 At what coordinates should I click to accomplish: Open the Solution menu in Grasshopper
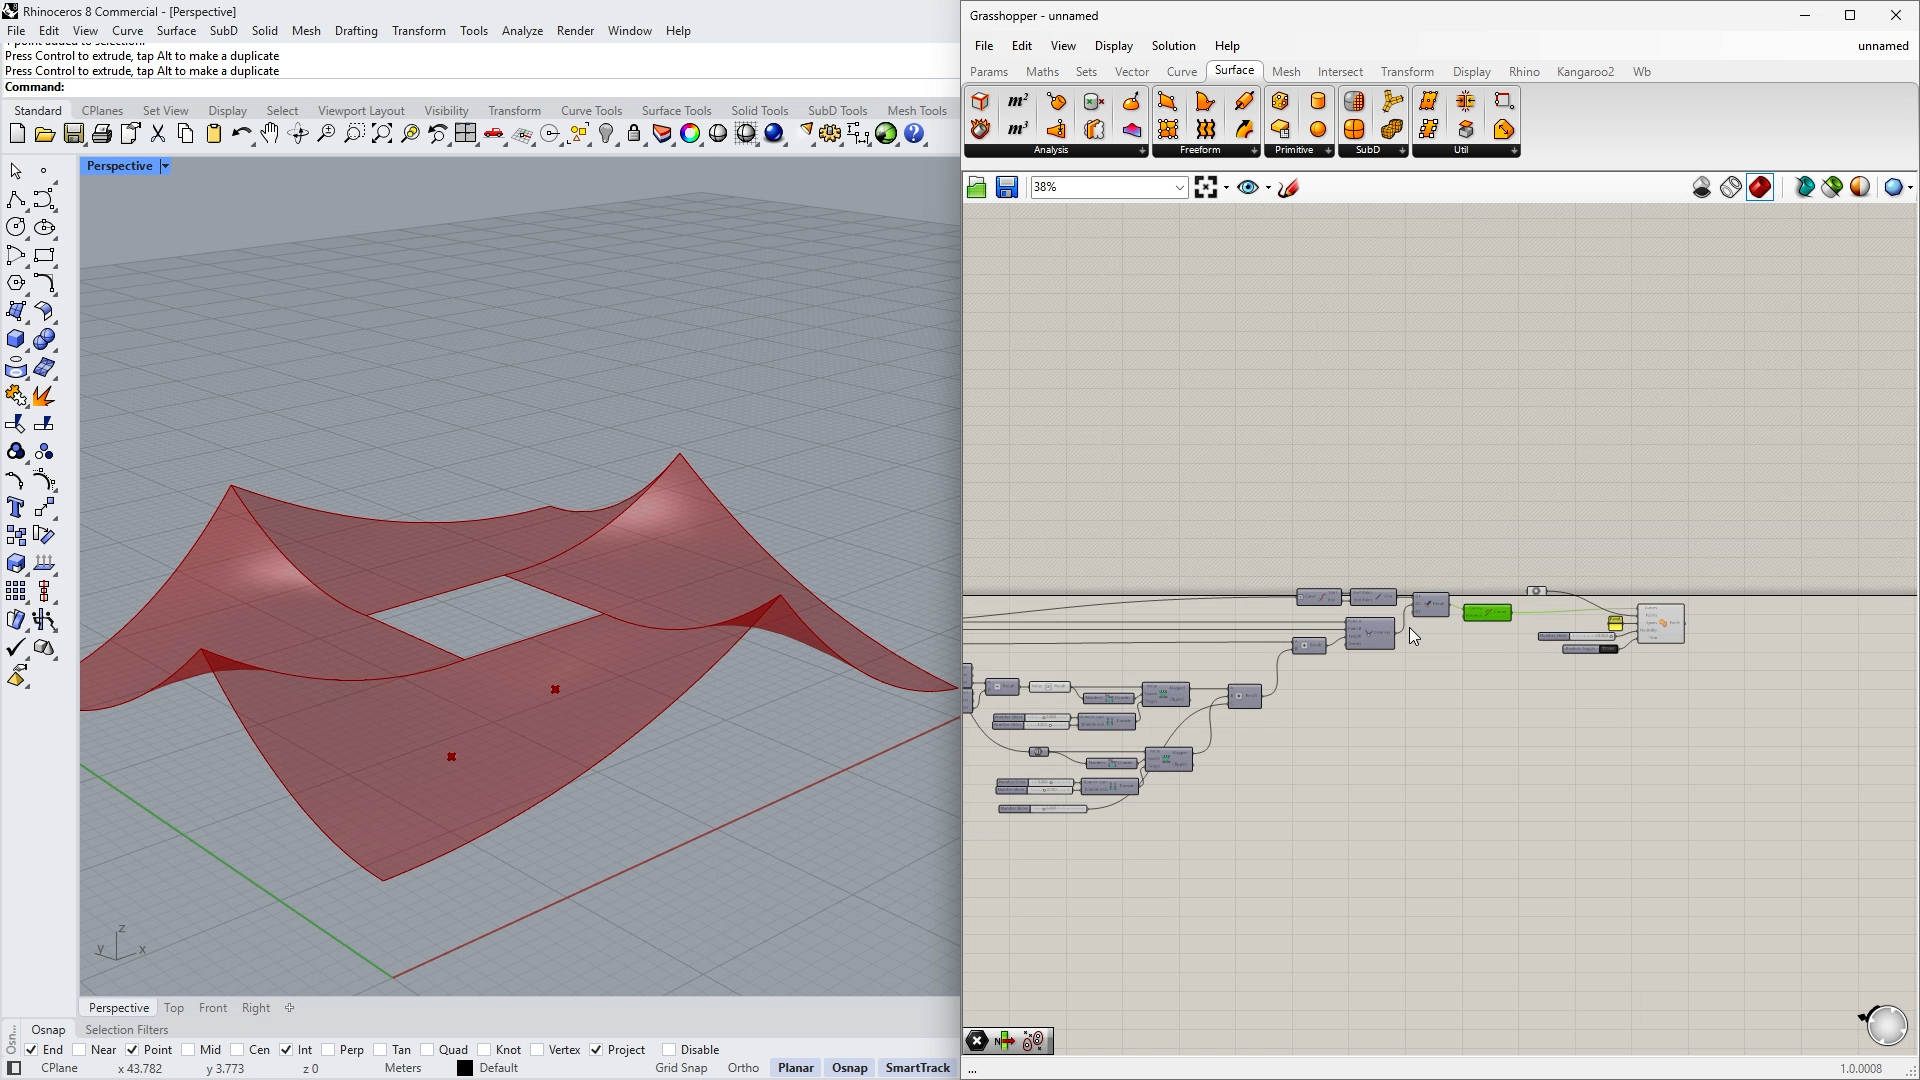click(1172, 46)
